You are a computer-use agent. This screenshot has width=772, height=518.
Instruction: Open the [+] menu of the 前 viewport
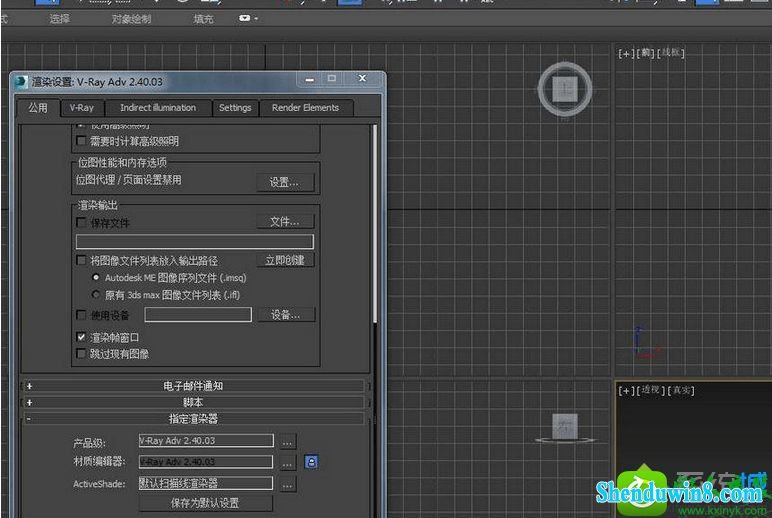pos(626,53)
